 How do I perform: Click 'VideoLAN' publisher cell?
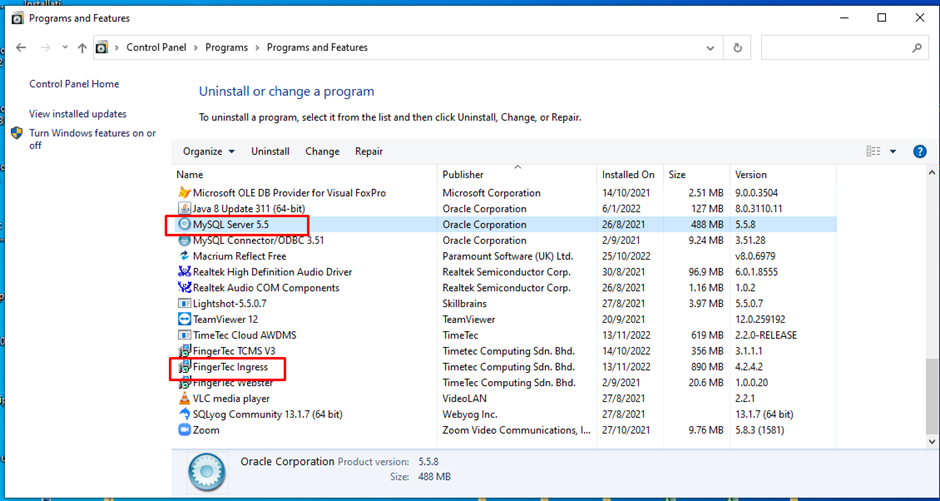(464, 399)
